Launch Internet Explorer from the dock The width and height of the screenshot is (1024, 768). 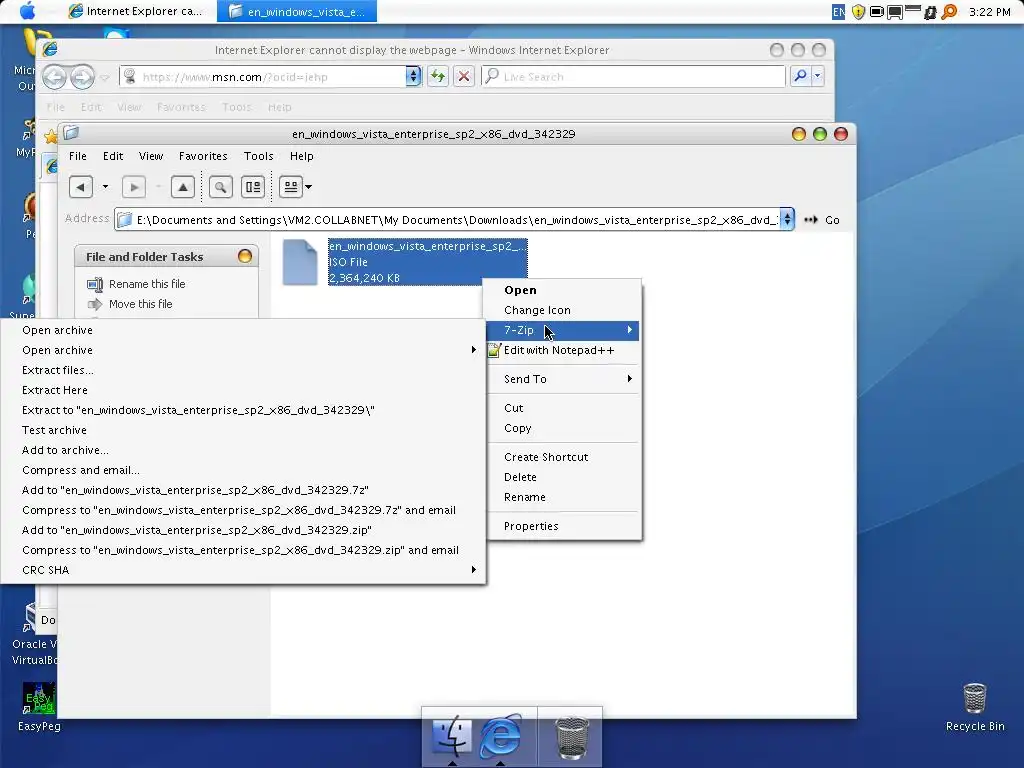tap(501, 737)
